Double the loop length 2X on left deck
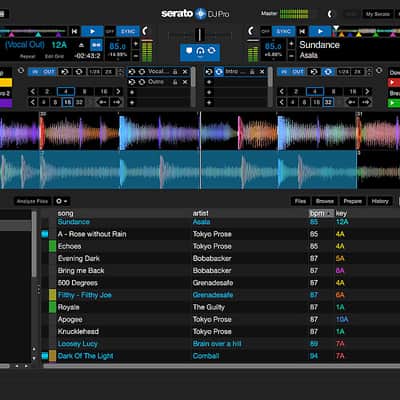Image resolution: width=400 pixels, height=400 pixels. coord(109,72)
